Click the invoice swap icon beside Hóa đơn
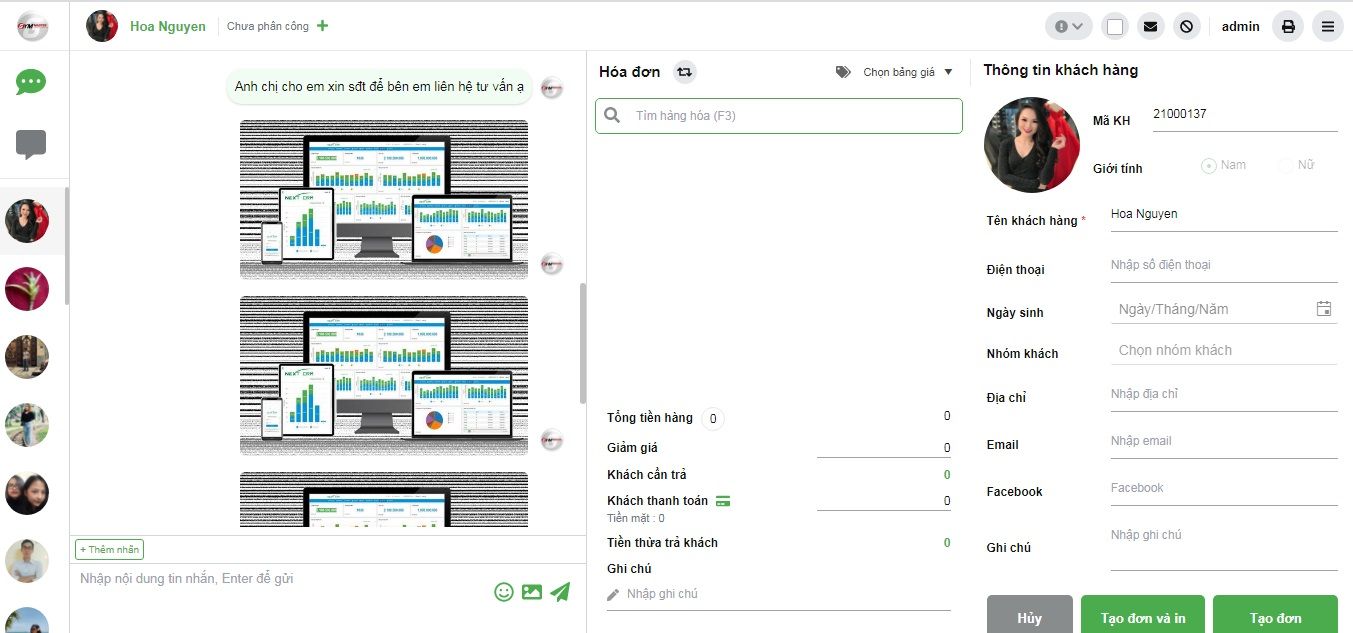The width and height of the screenshot is (1353, 633). (684, 71)
